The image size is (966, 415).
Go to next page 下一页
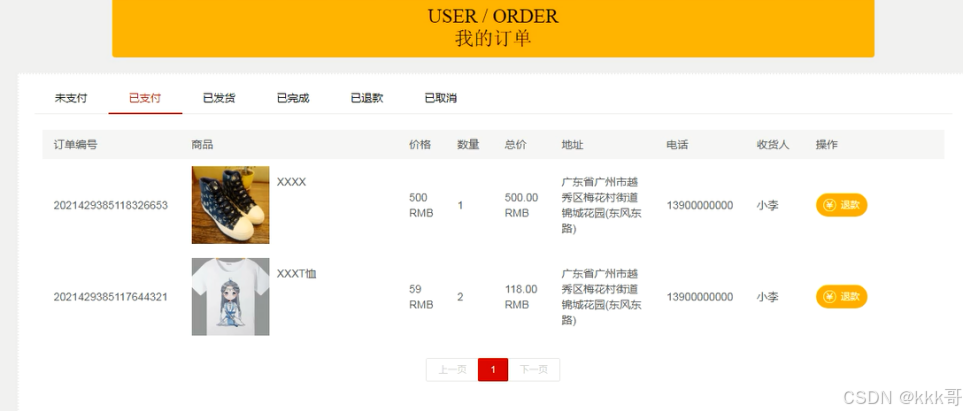[x=534, y=369]
